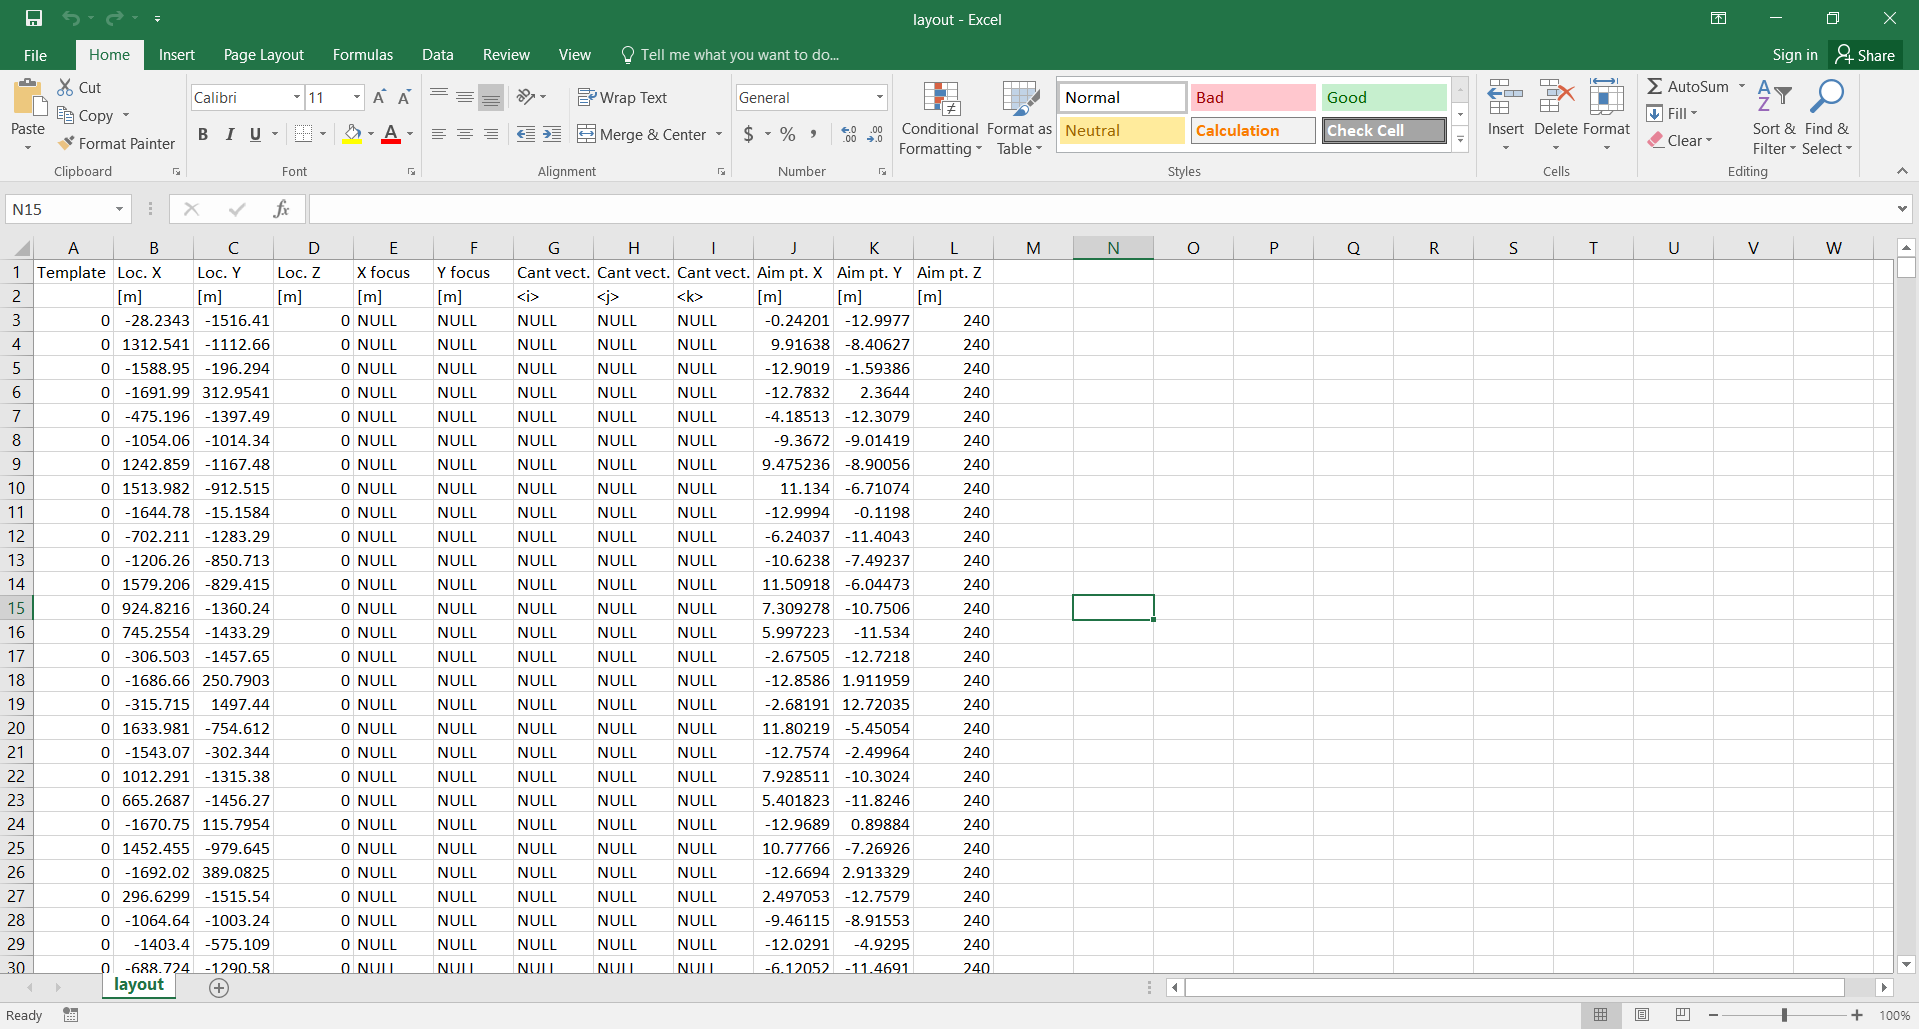Open the General number format dropdown
The width and height of the screenshot is (1919, 1029).
[x=880, y=97]
